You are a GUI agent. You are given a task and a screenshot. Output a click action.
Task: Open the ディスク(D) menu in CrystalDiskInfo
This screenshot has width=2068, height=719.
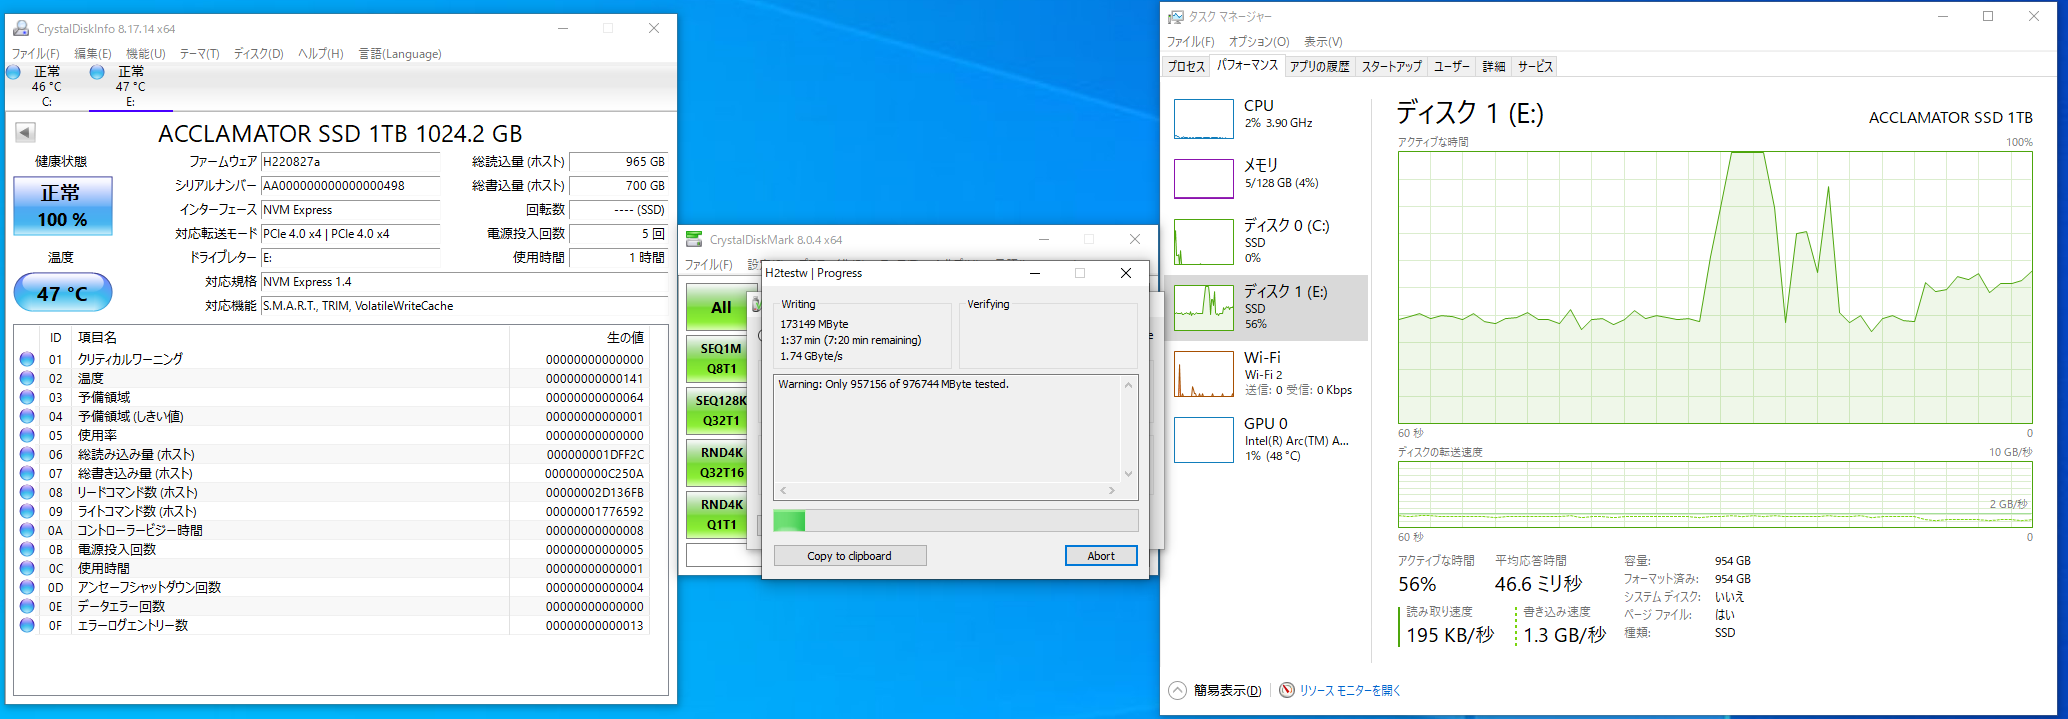(x=259, y=54)
